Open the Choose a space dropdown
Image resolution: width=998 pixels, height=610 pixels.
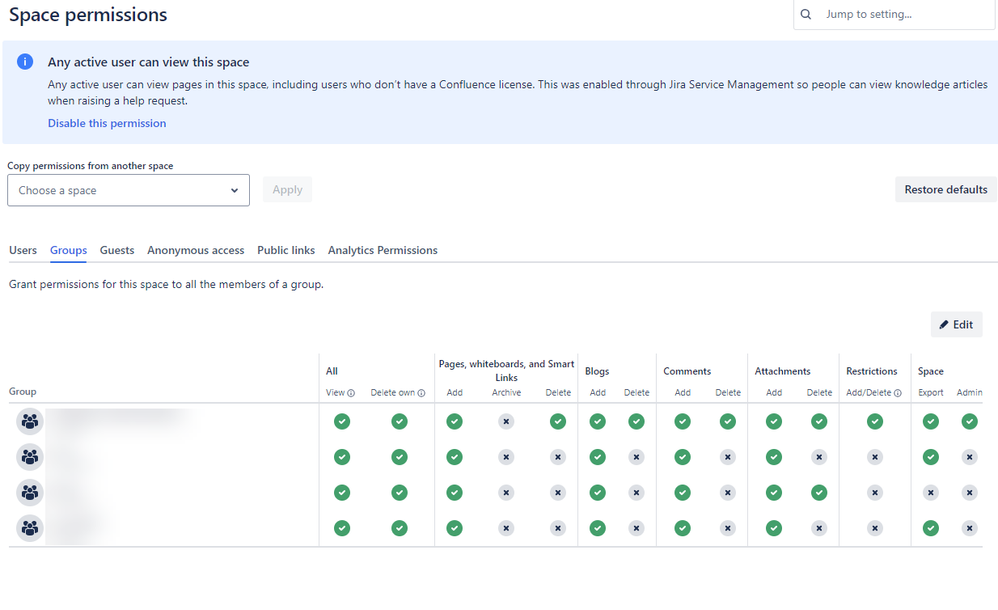click(x=129, y=190)
